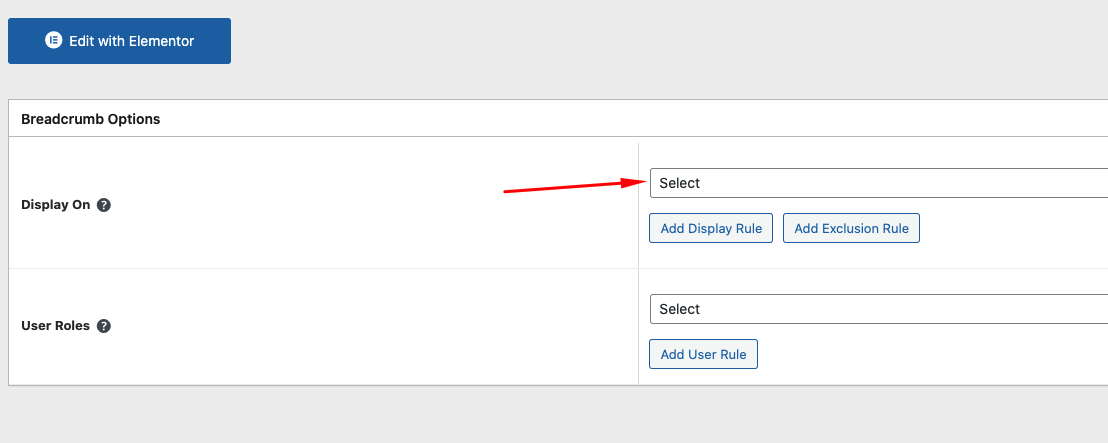The width and height of the screenshot is (1108, 443).
Task: Click the "Edit with Elementor" button text
Action: click(131, 41)
